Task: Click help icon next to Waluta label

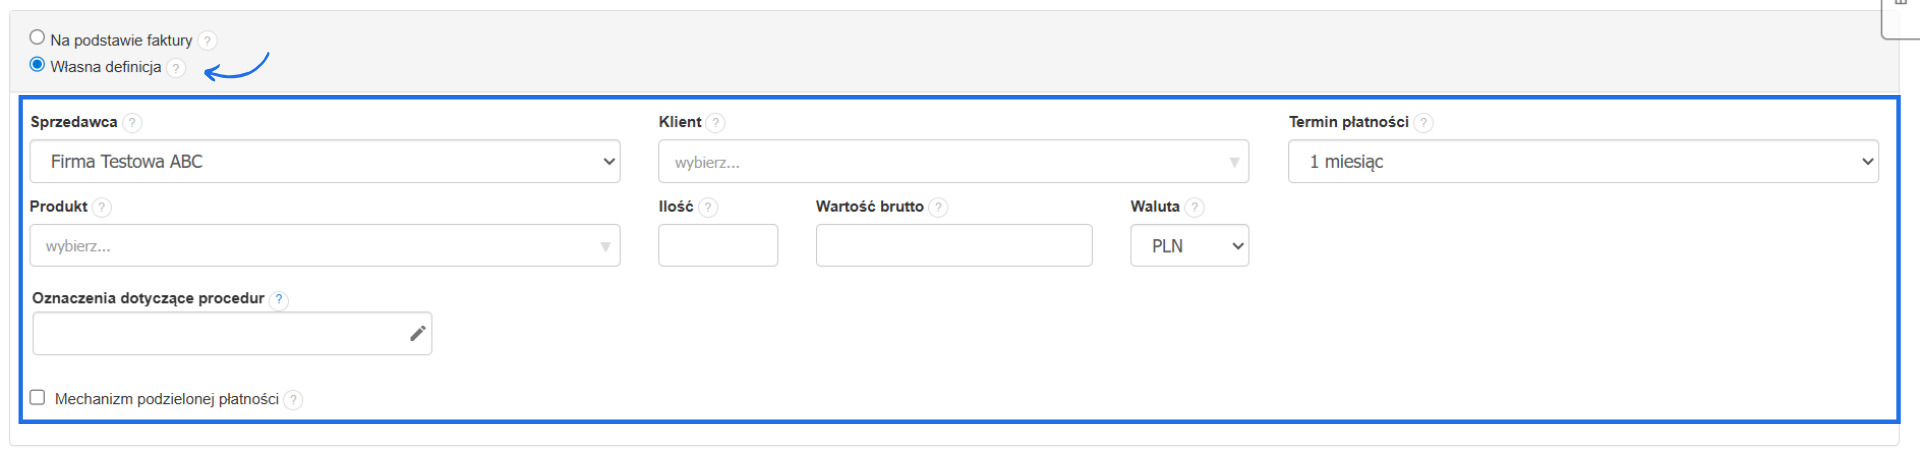Action: click(x=1194, y=207)
